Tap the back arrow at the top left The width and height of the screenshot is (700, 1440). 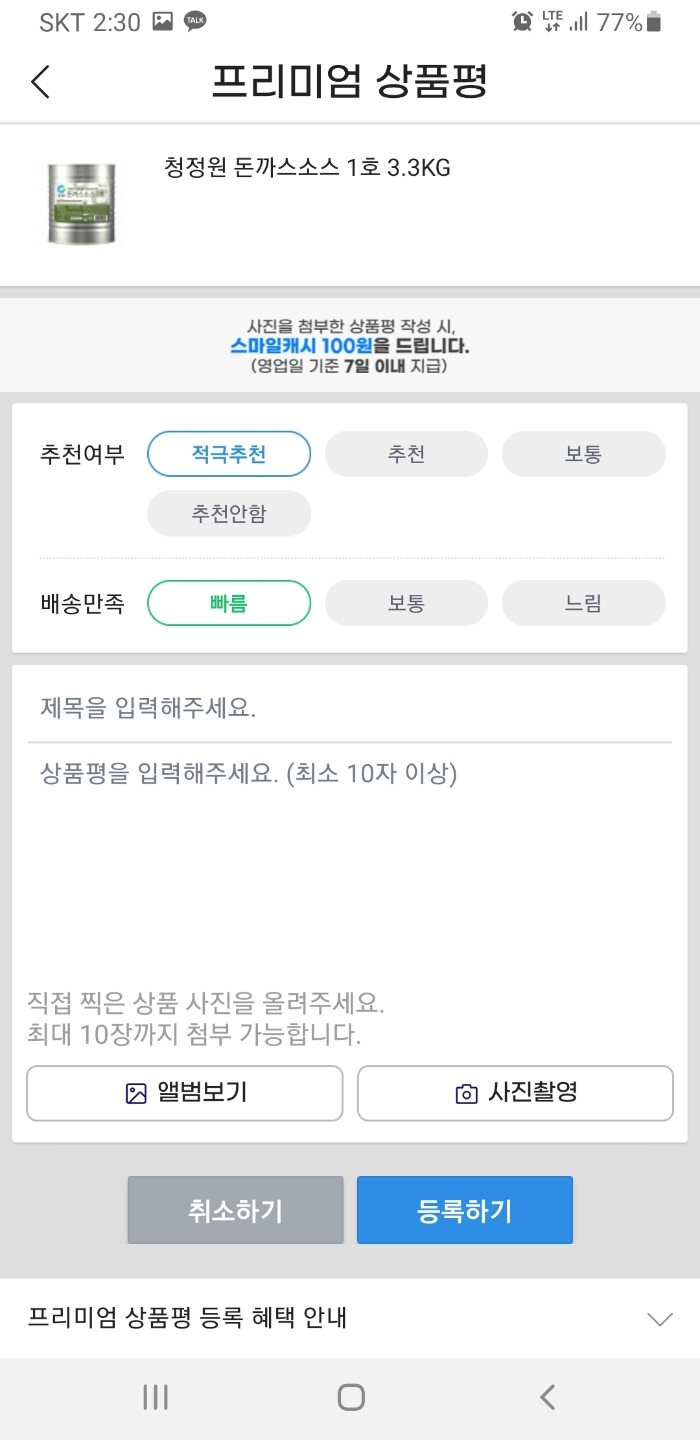click(38, 82)
